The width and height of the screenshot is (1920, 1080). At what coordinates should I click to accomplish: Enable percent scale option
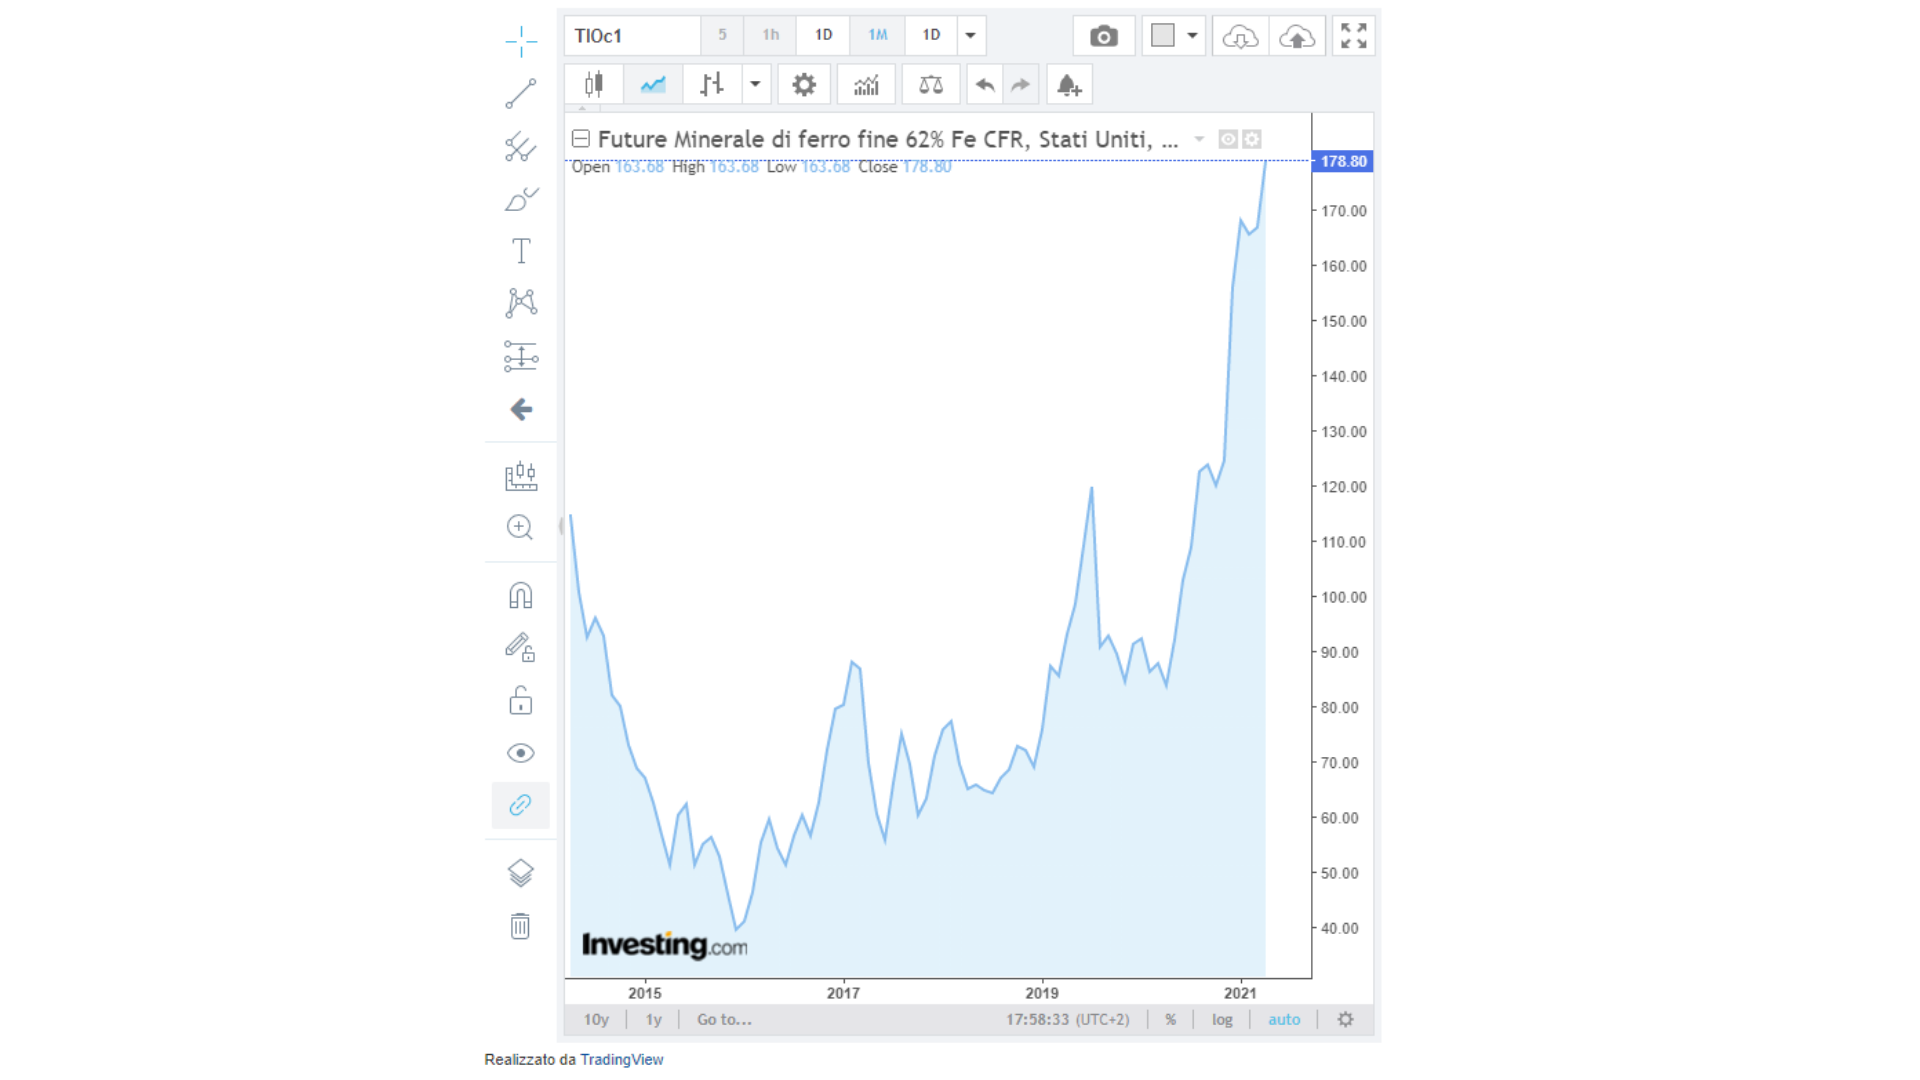pyautogui.click(x=1170, y=1019)
